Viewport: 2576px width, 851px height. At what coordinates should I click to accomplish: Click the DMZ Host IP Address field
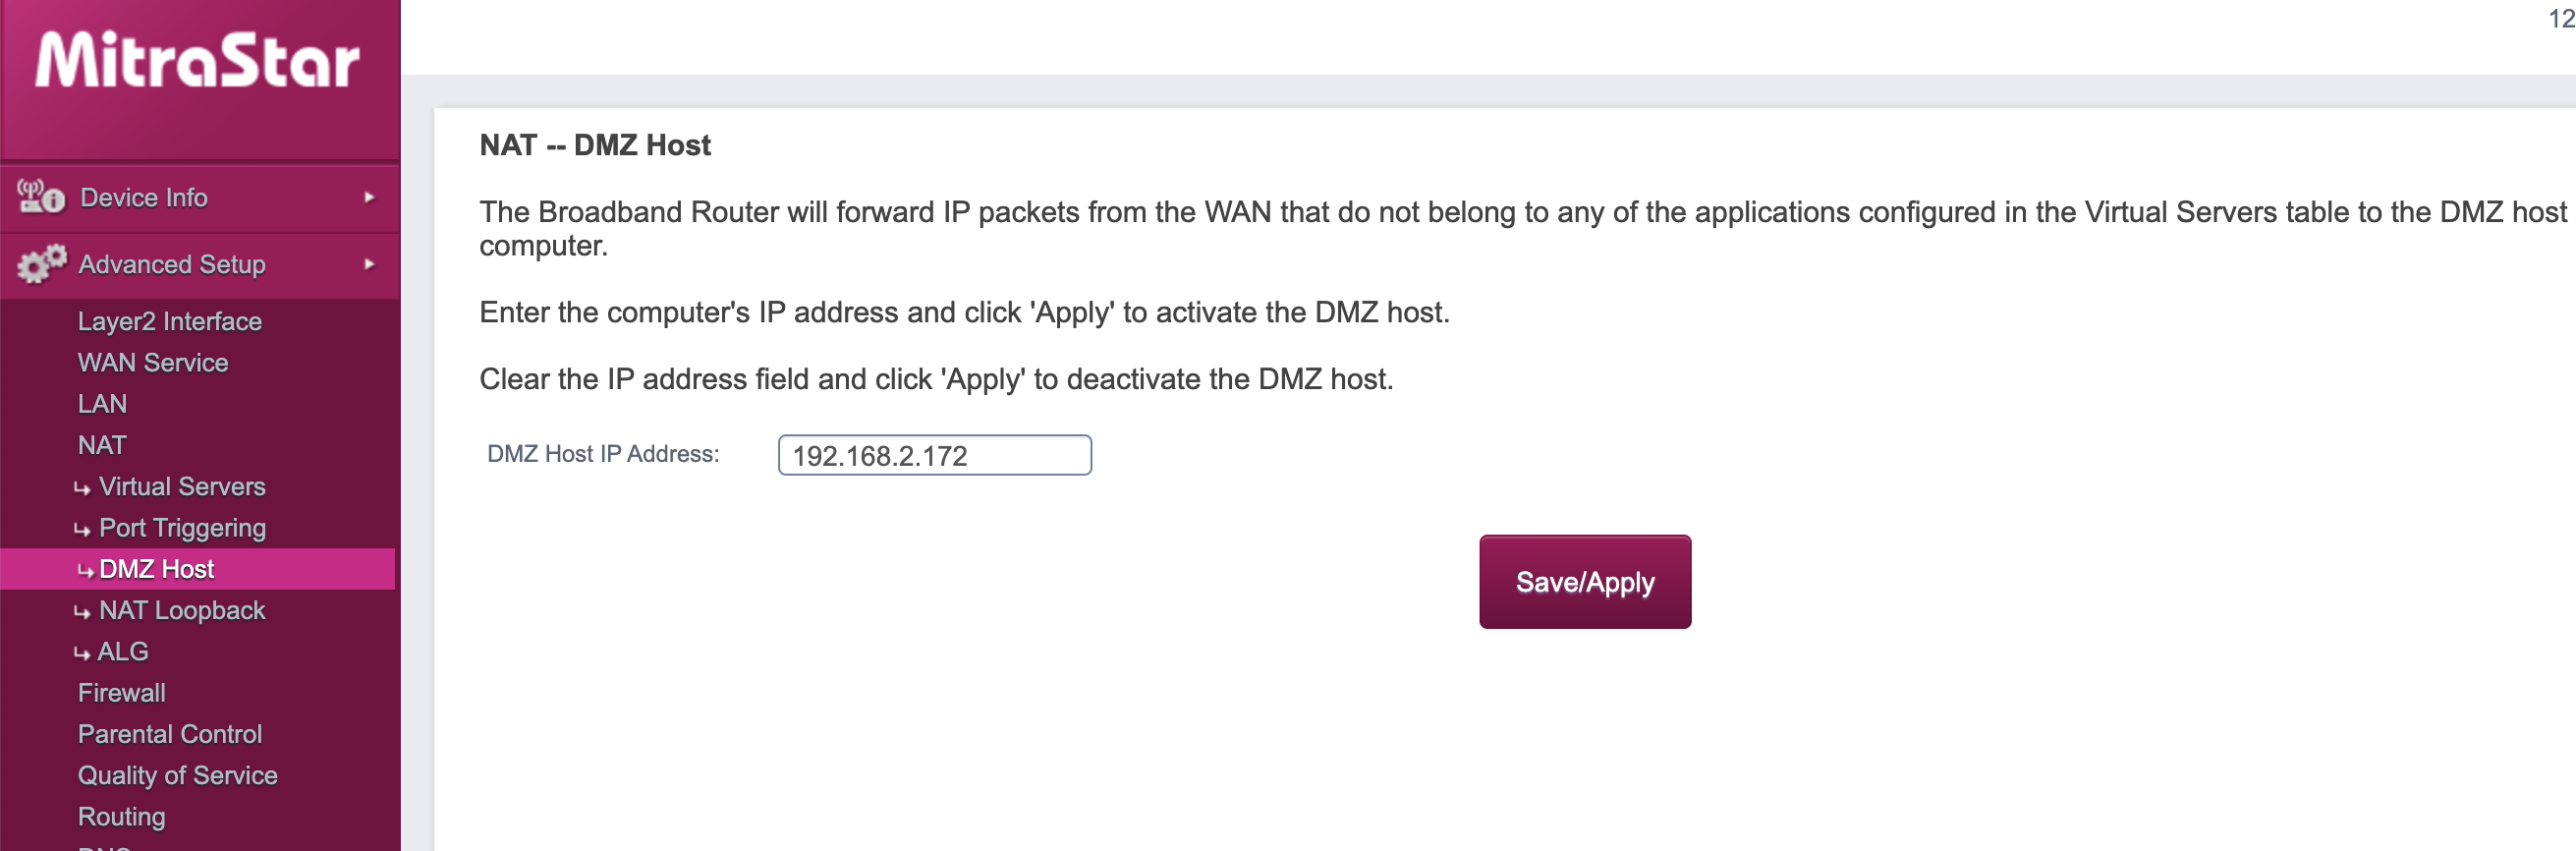click(x=934, y=455)
